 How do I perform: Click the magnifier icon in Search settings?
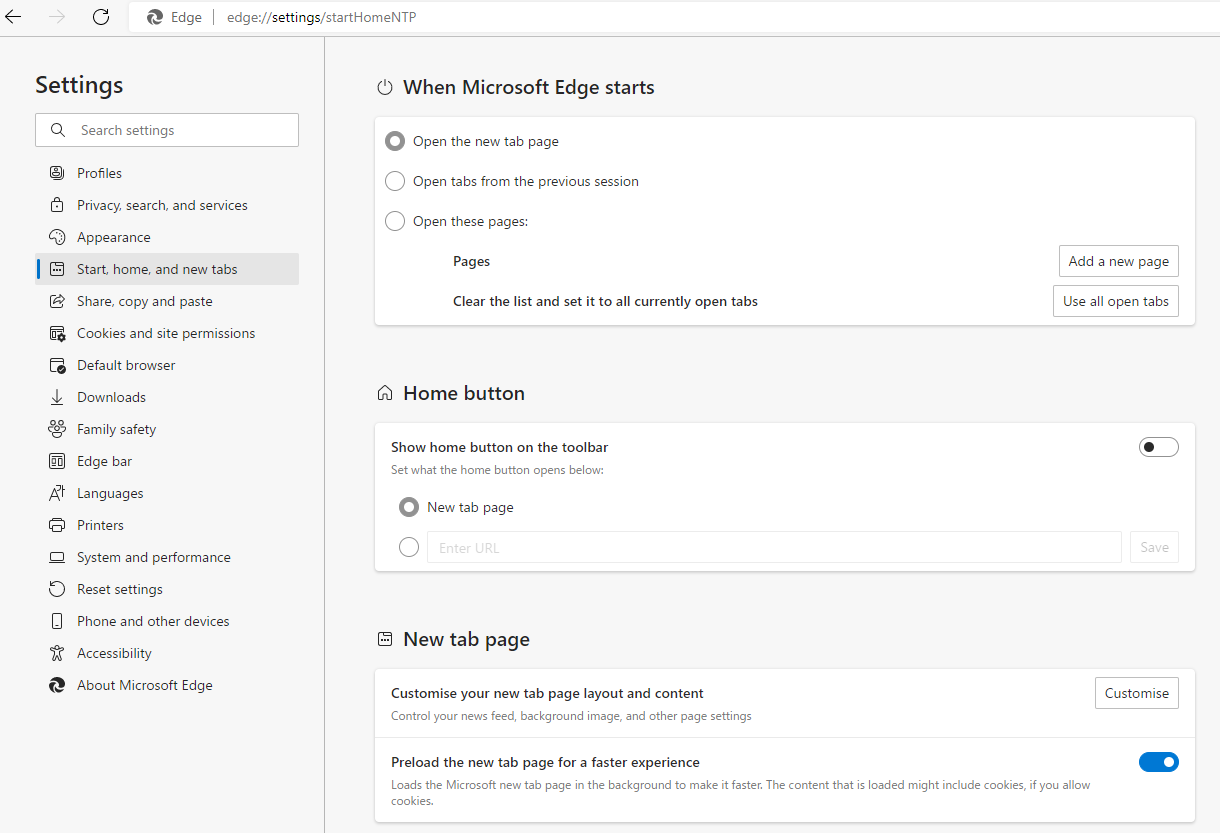click(60, 130)
